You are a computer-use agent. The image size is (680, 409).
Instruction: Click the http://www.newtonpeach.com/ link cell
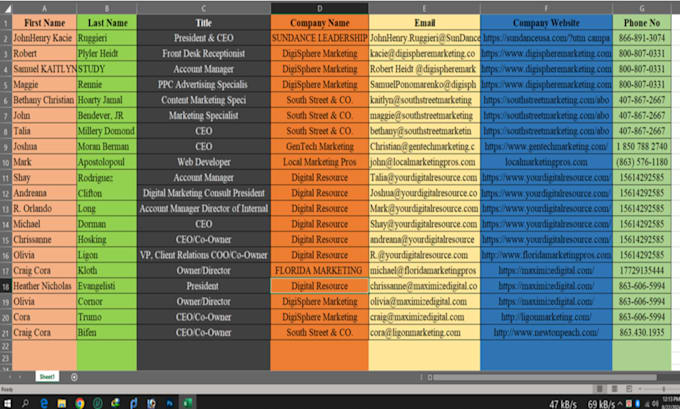pos(546,333)
